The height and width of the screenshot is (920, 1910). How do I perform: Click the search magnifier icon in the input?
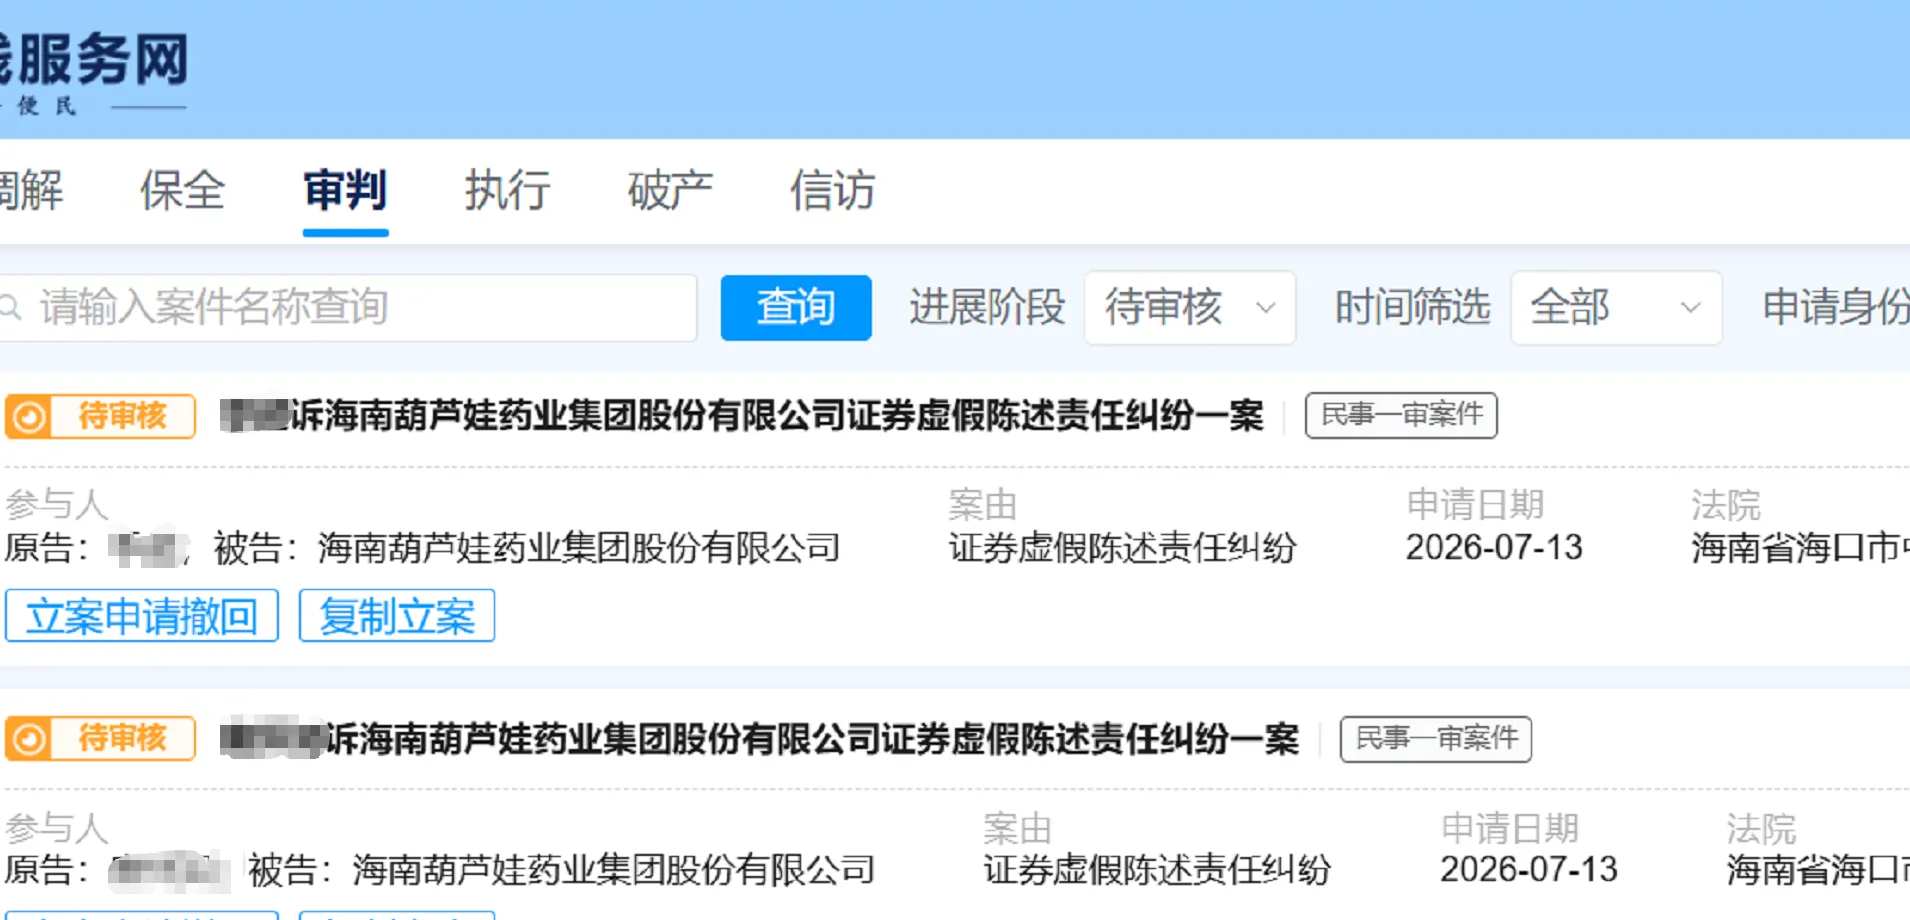click(x=11, y=307)
